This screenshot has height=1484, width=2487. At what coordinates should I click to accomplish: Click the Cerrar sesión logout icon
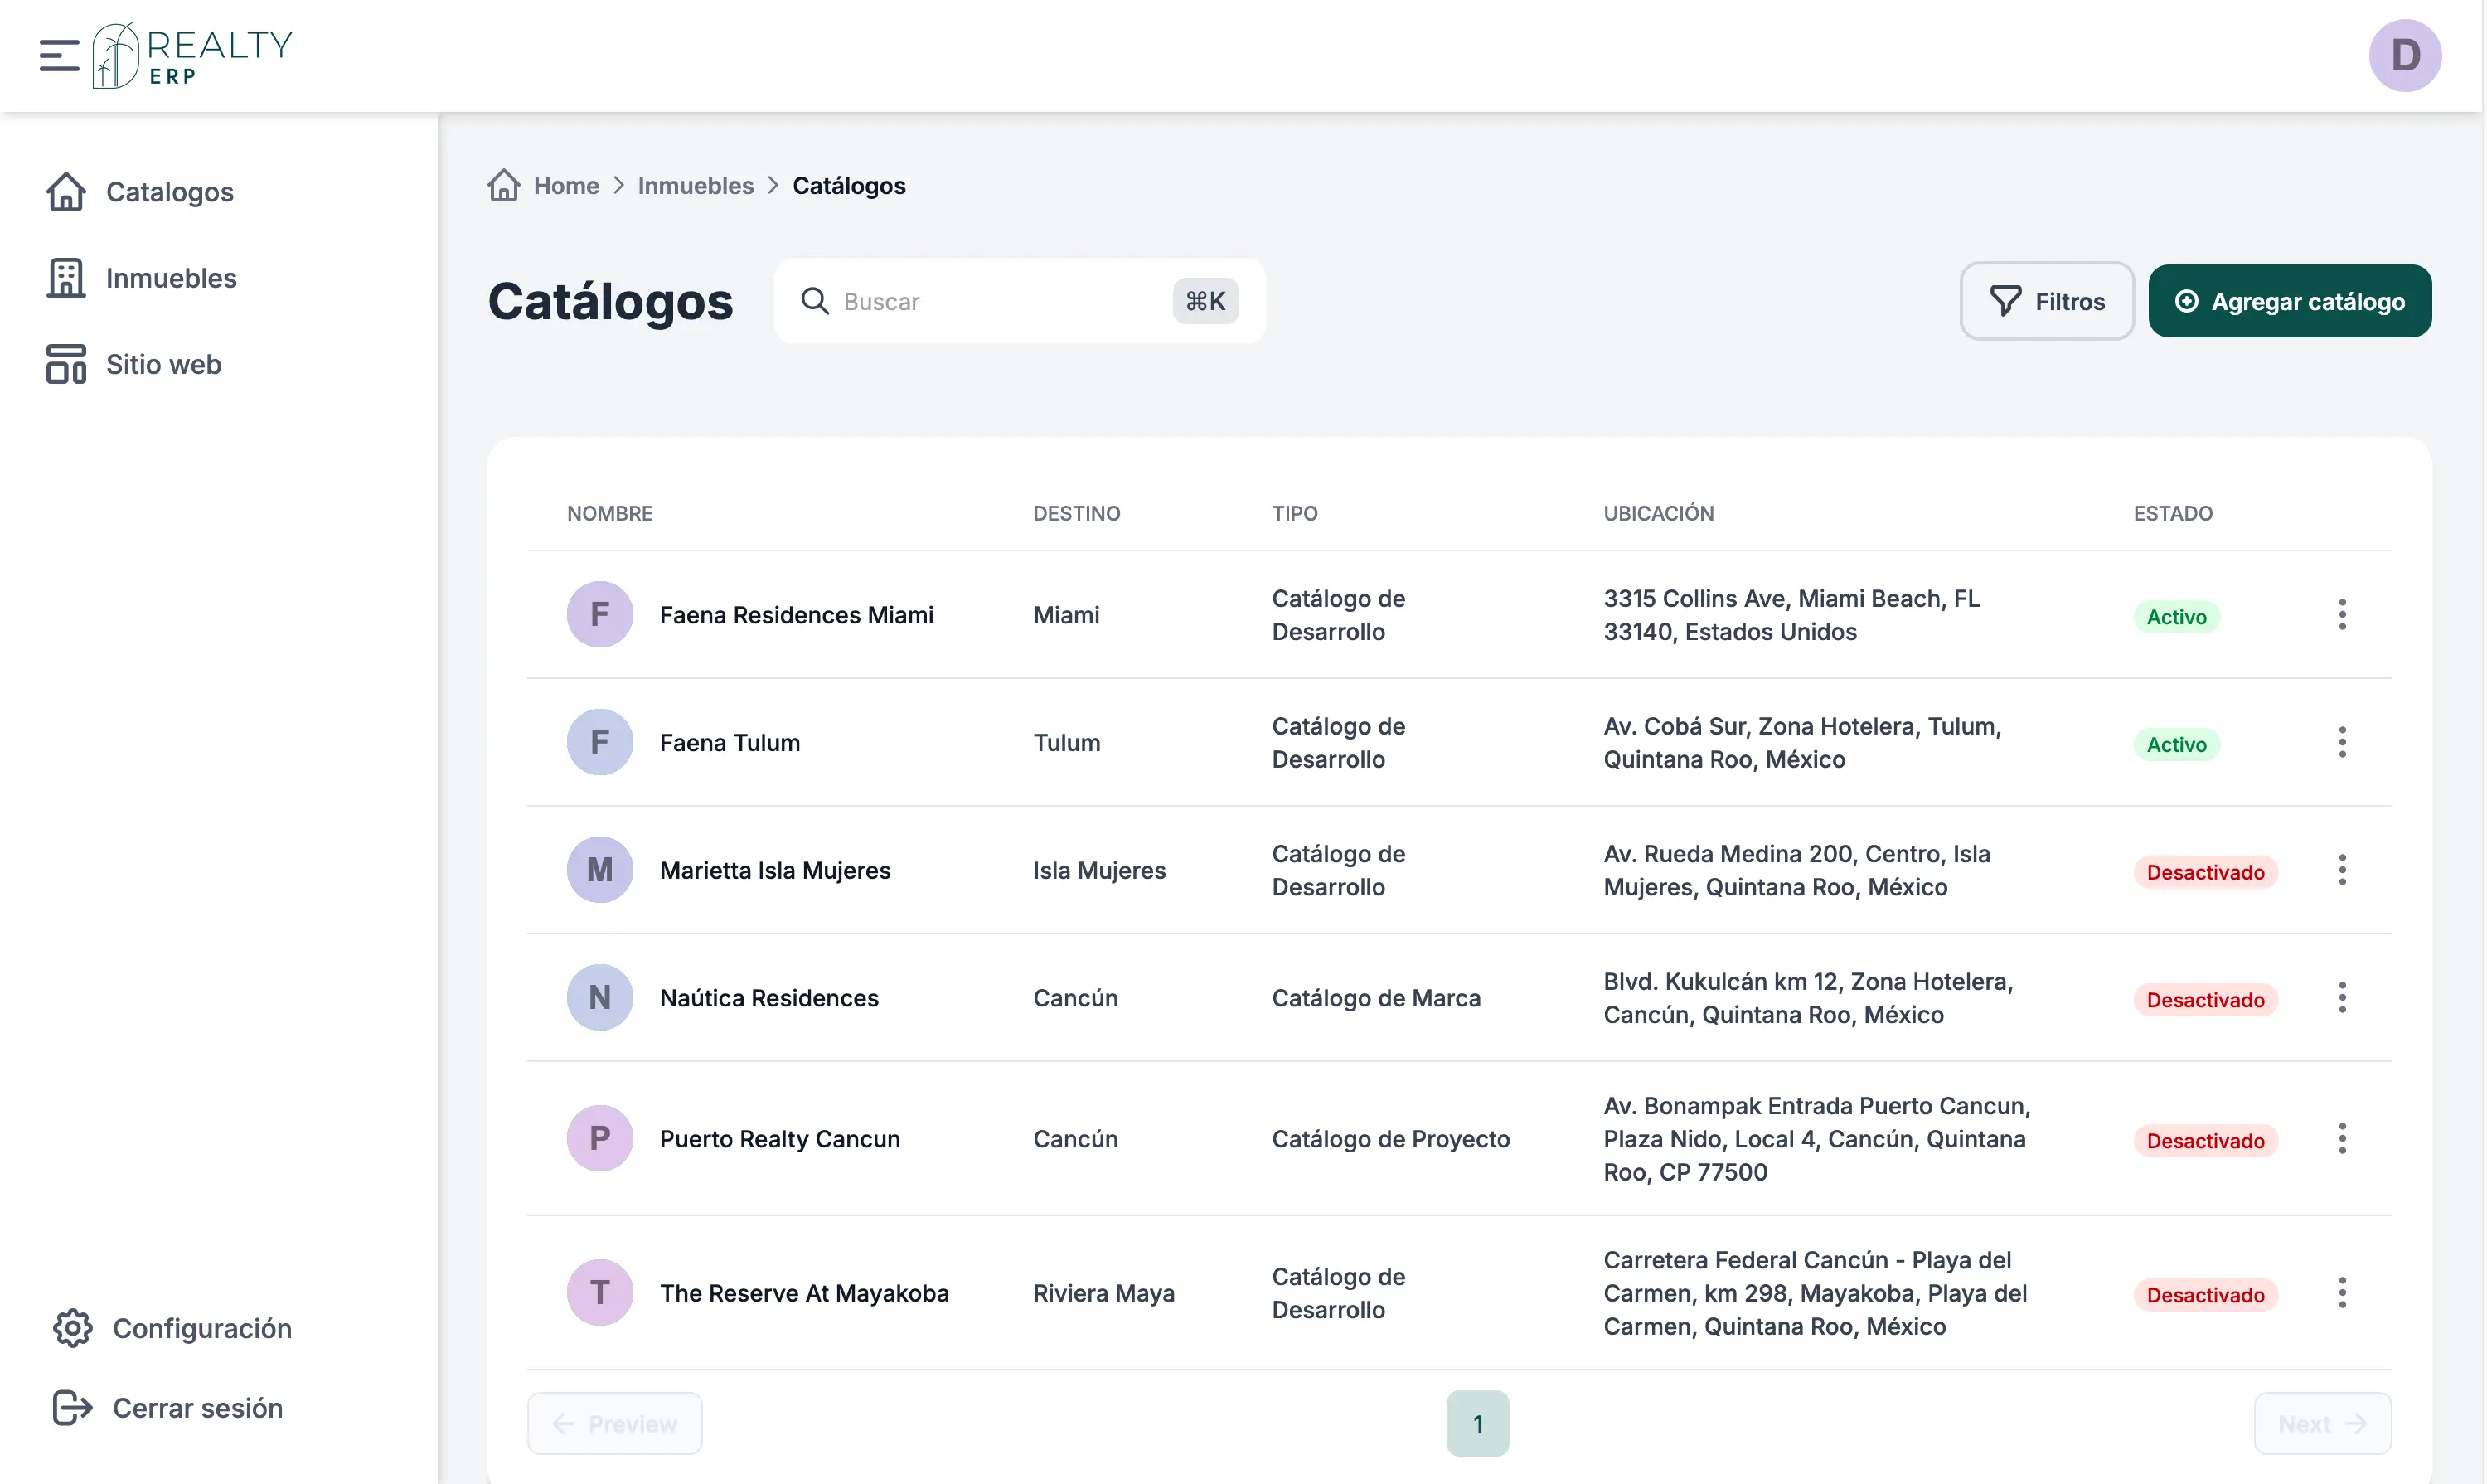pos(72,1407)
